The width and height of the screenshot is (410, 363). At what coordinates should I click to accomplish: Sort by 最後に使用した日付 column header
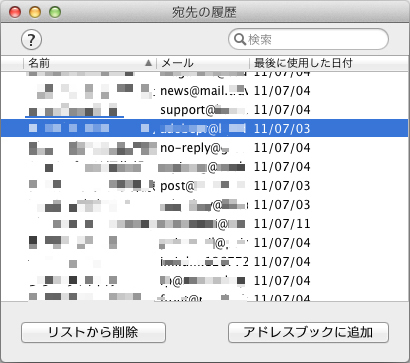(329, 63)
